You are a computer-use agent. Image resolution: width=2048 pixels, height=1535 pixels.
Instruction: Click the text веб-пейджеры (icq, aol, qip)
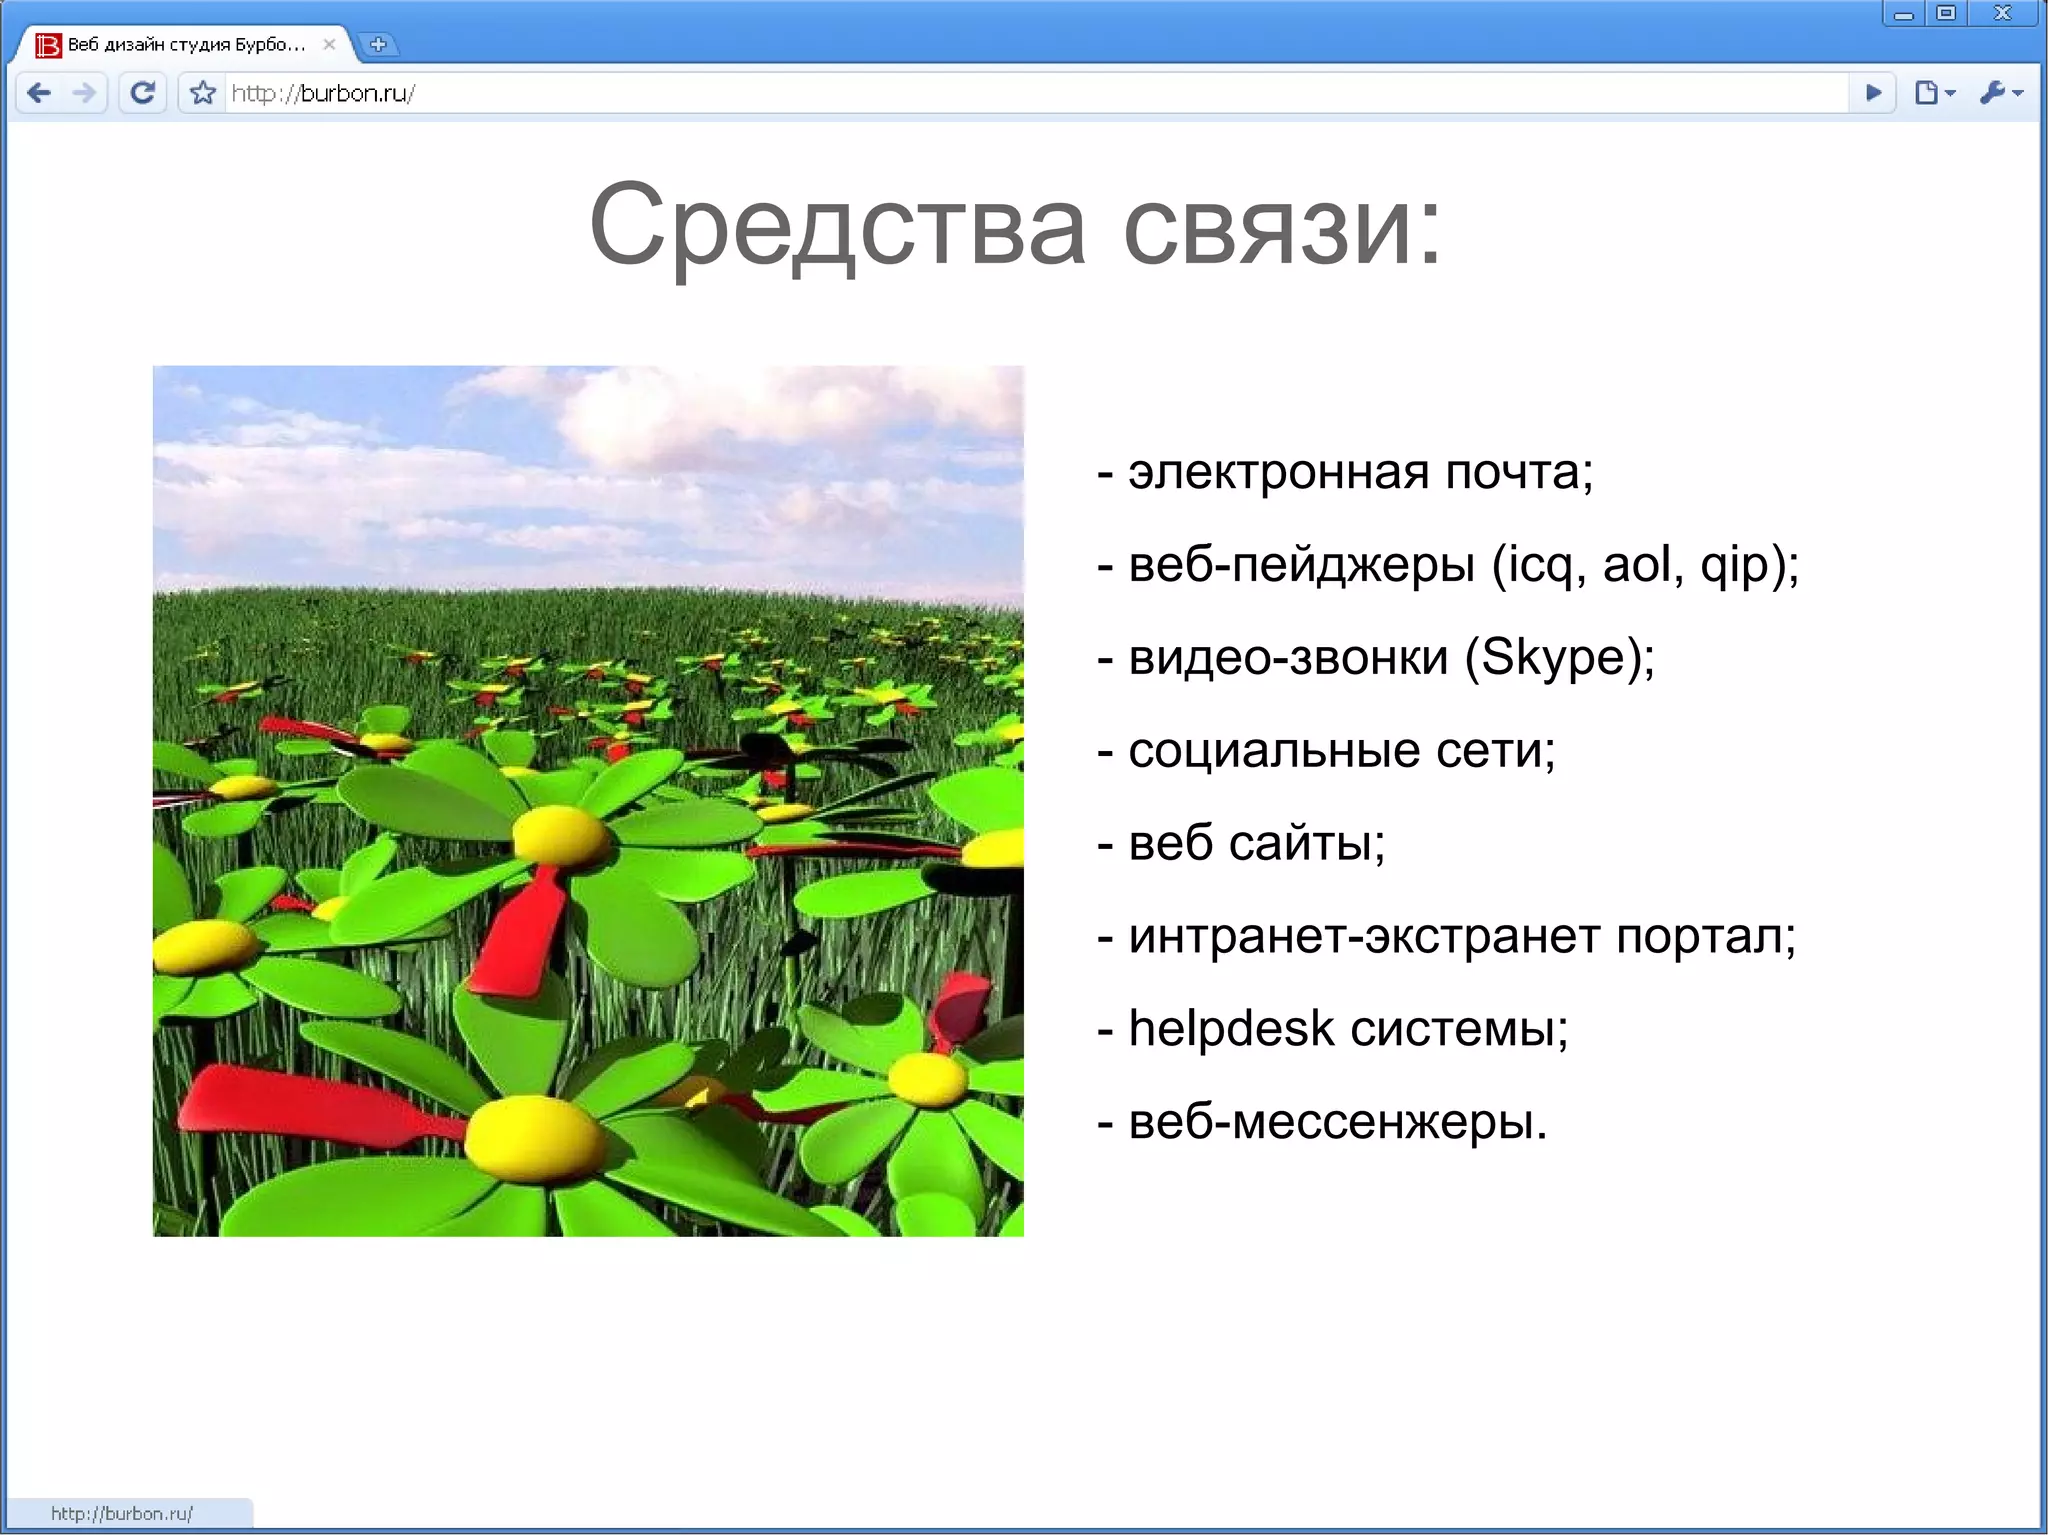pyautogui.click(x=1464, y=565)
